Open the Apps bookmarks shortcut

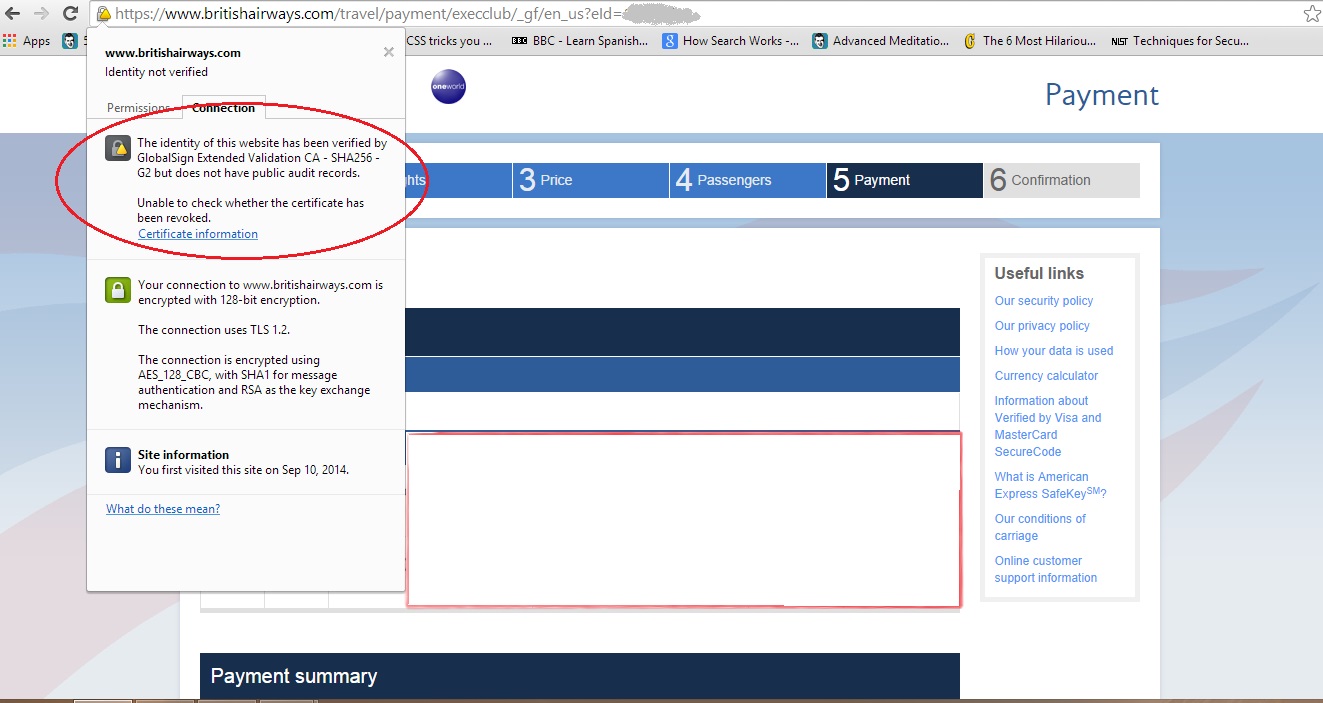click(27, 41)
